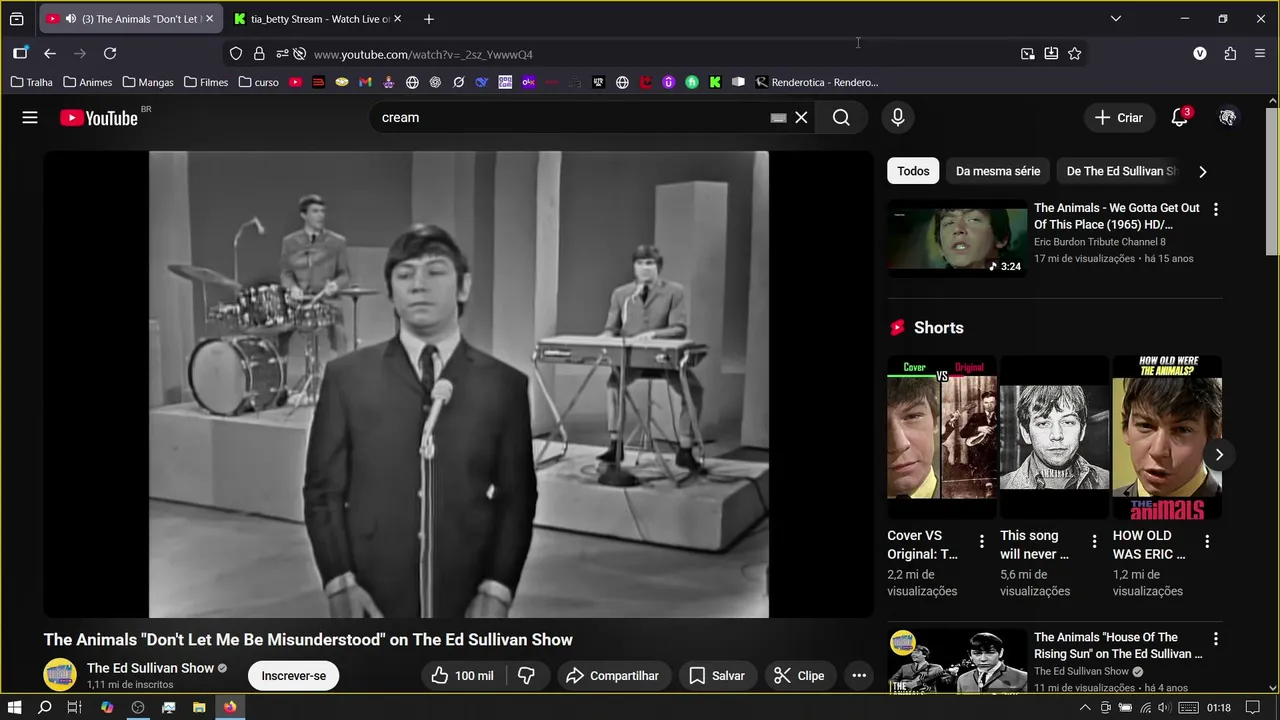Screen dimensions: 1280x720
Task: Open the YouTube account avatar menu
Action: tap(1227, 117)
